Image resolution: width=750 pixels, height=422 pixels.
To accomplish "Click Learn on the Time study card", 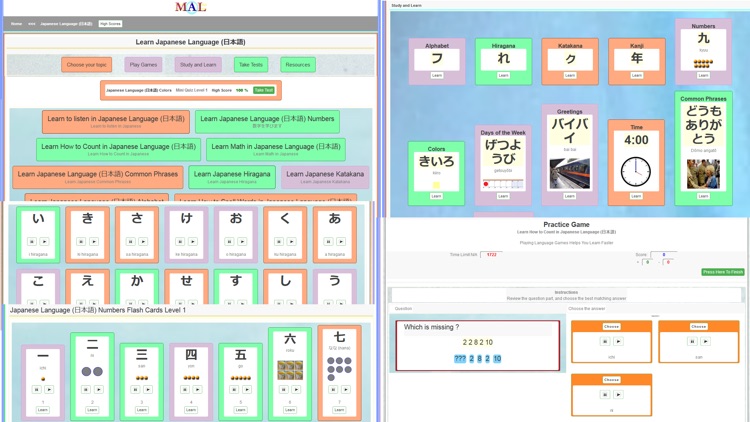I will point(636,196).
